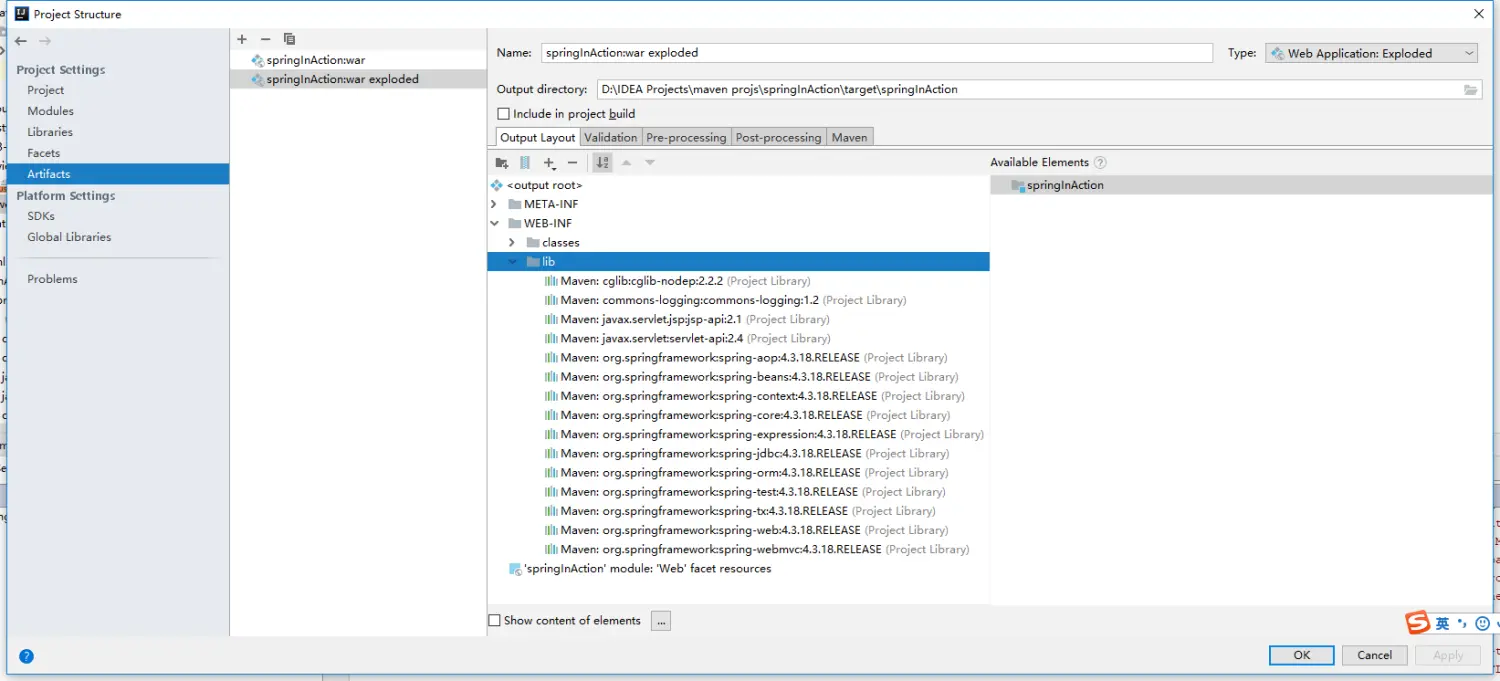Image resolution: width=1500 pixels, height=681 pixels.
Task: Expand the classes folder
Action: point(512,242)
